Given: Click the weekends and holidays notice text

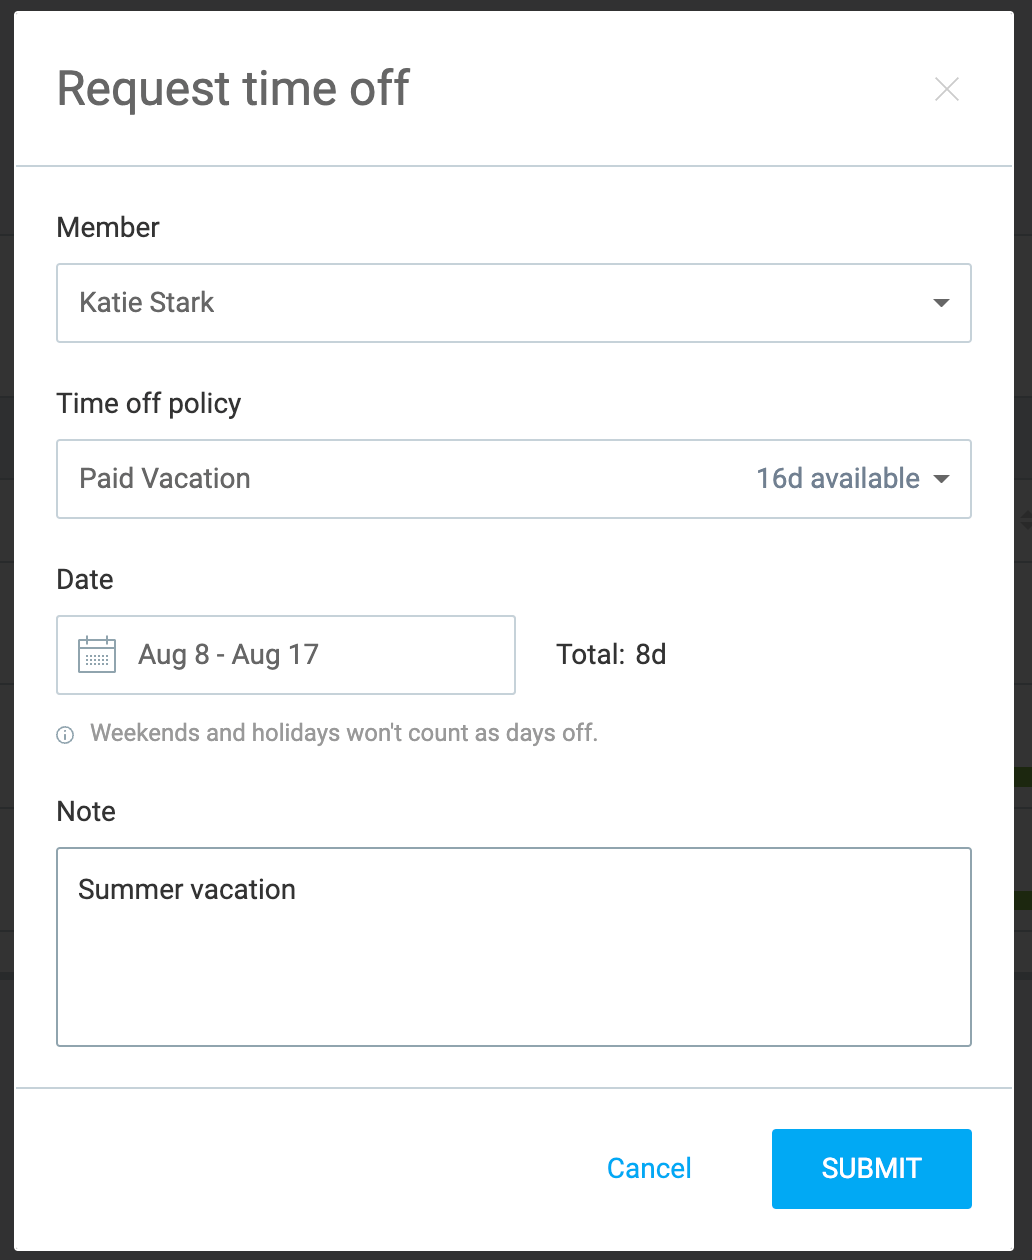Looking at the screenshot, I should point(344,733).
